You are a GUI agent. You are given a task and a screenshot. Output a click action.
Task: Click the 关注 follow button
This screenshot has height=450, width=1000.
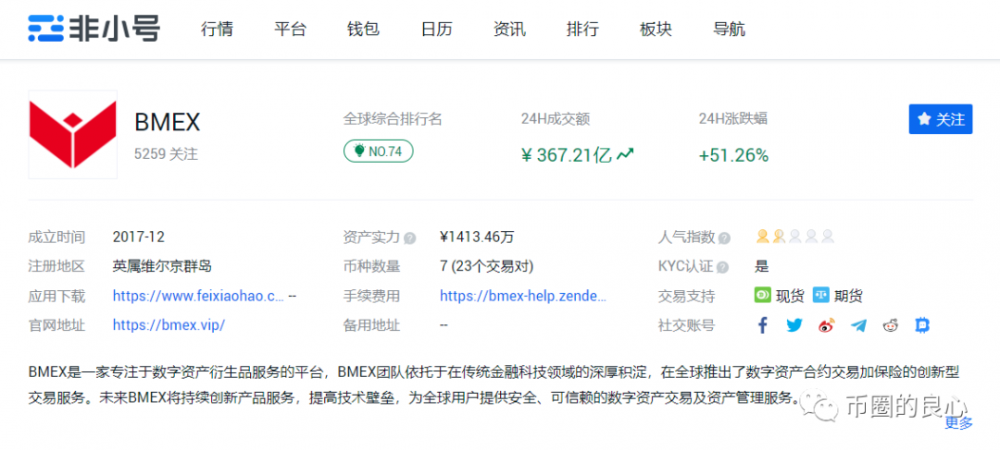pos(940,119)
